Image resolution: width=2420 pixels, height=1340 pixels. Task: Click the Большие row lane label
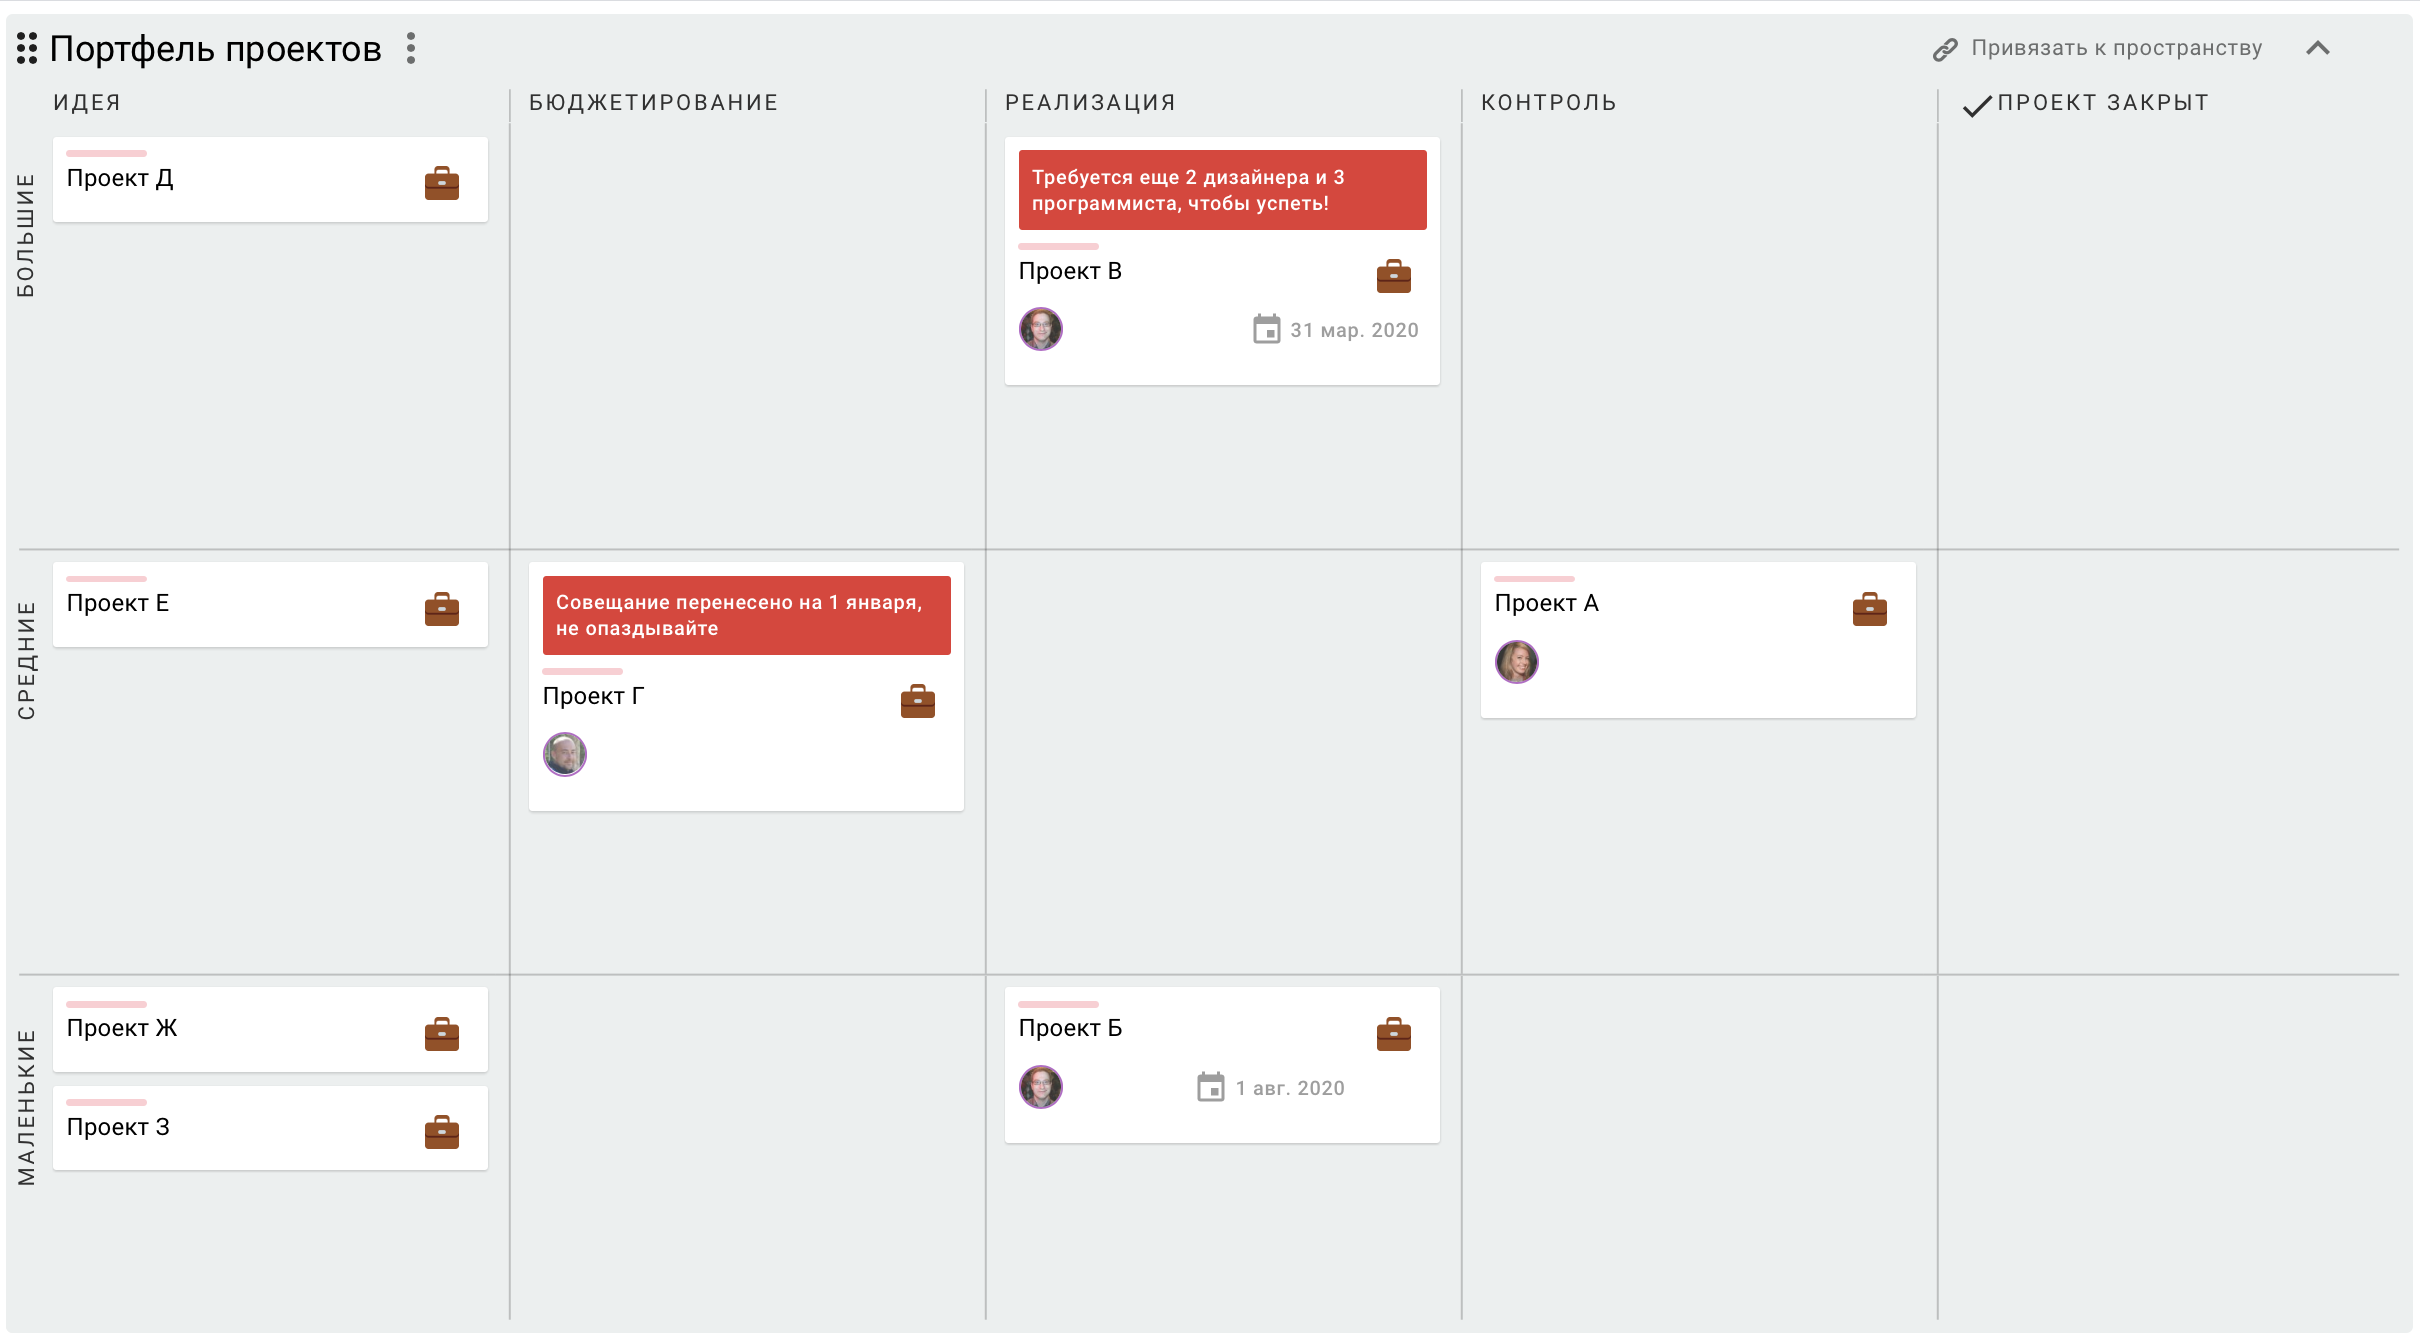[x=26, y=235]
